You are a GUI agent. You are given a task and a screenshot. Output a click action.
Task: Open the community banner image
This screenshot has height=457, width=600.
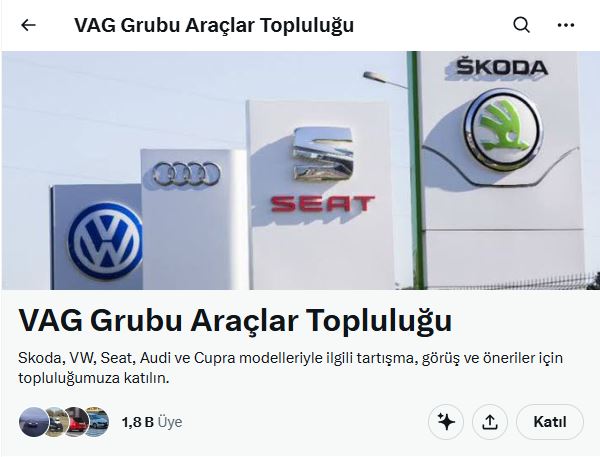click(300, 170)
